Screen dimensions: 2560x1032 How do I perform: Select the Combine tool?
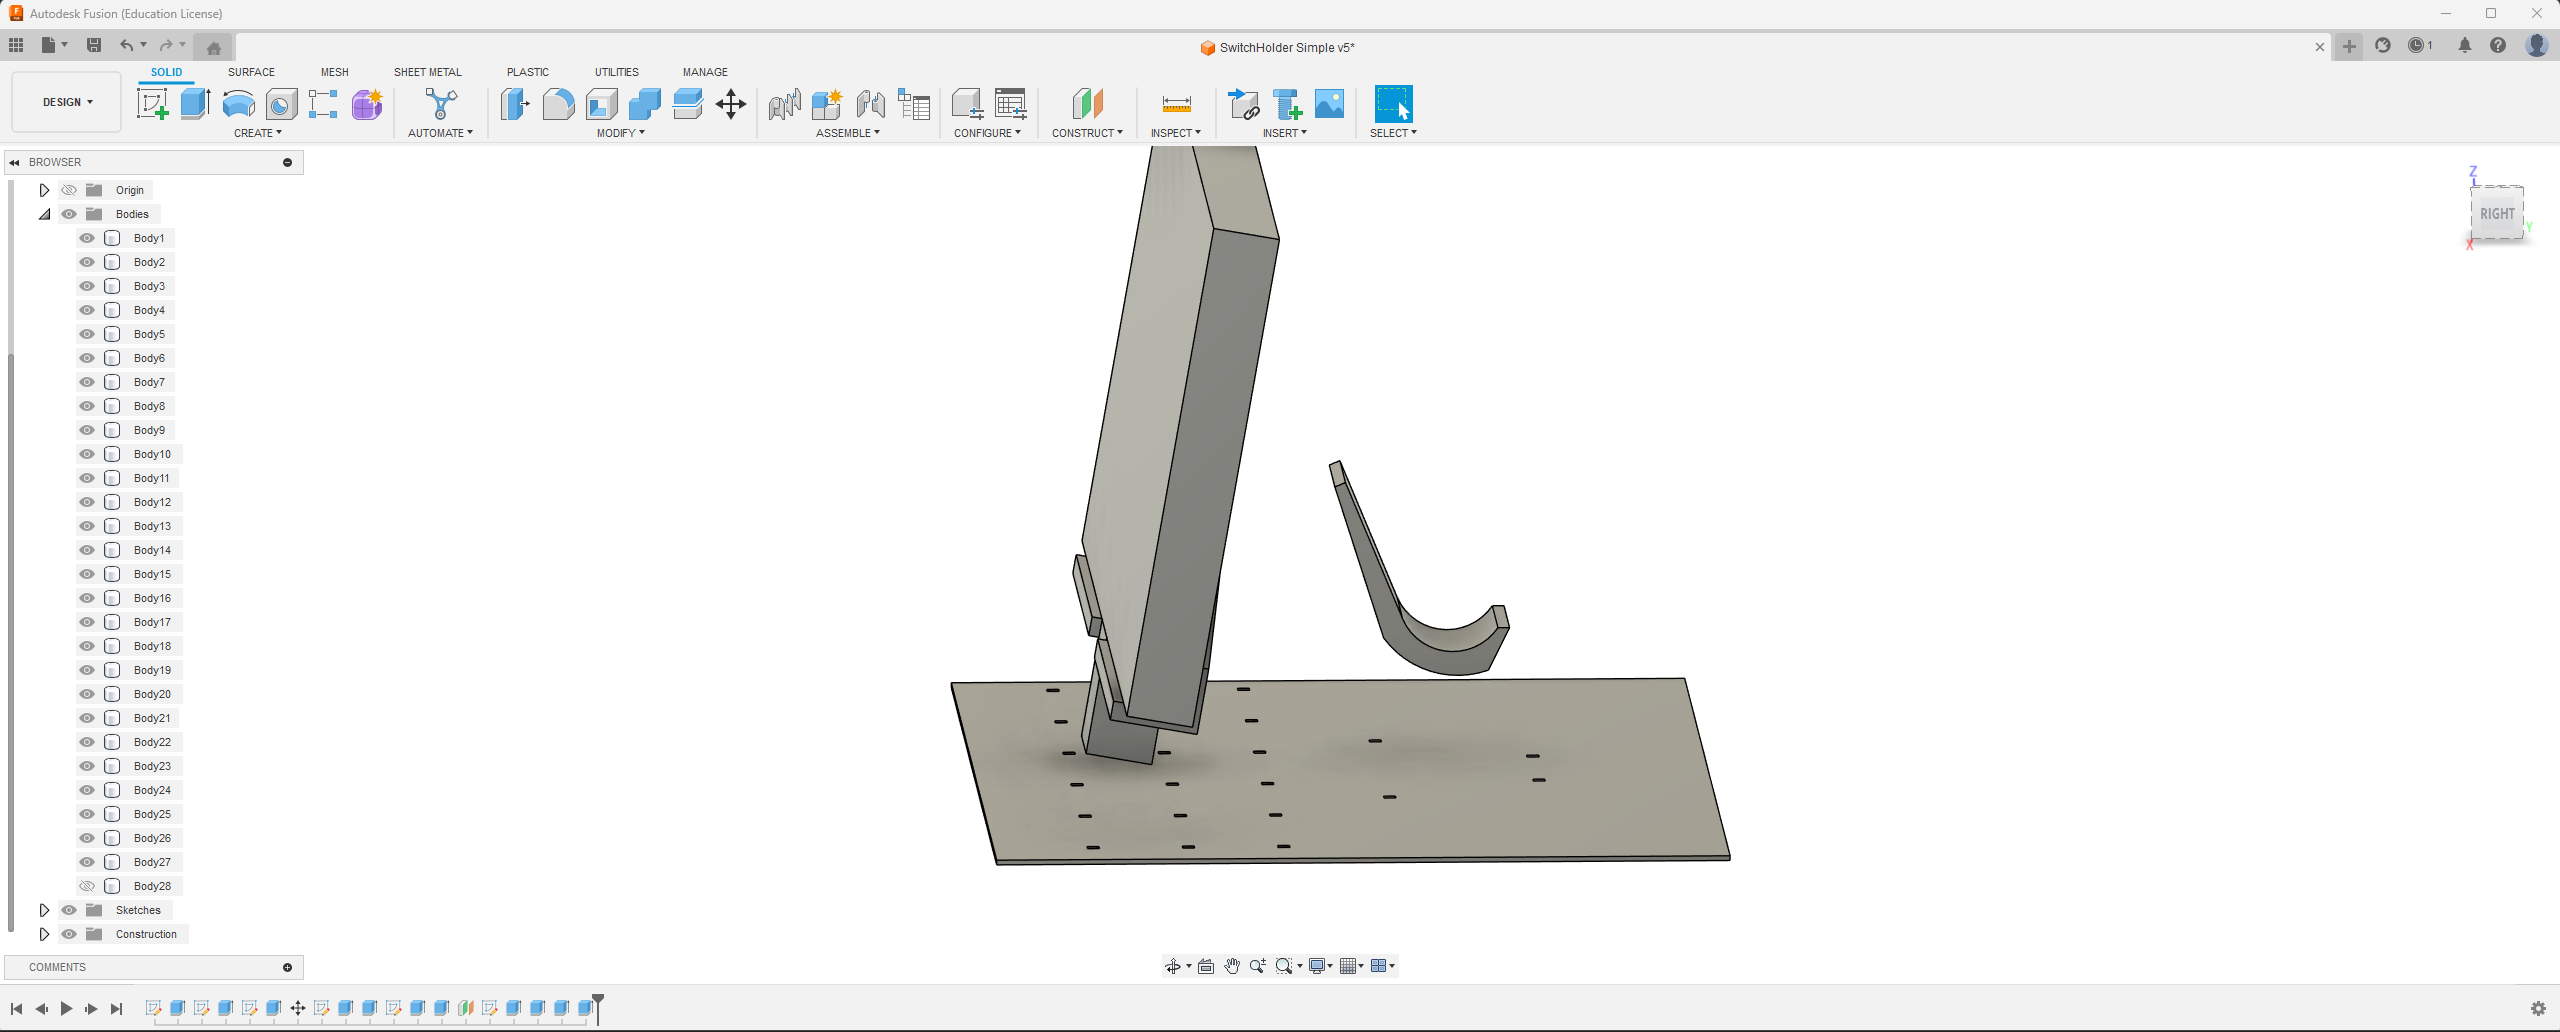click(x=645, y=104)
